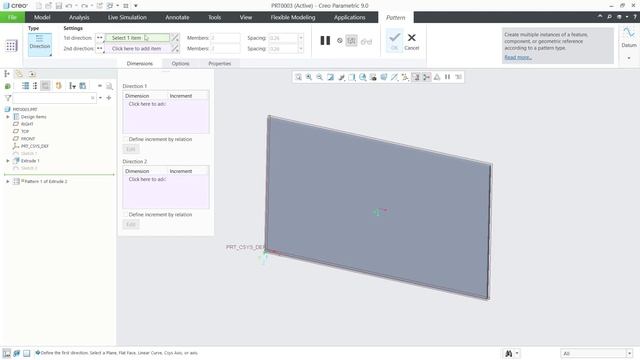
Task: Open the Options panel tab
Action: (x=180, y=64)
